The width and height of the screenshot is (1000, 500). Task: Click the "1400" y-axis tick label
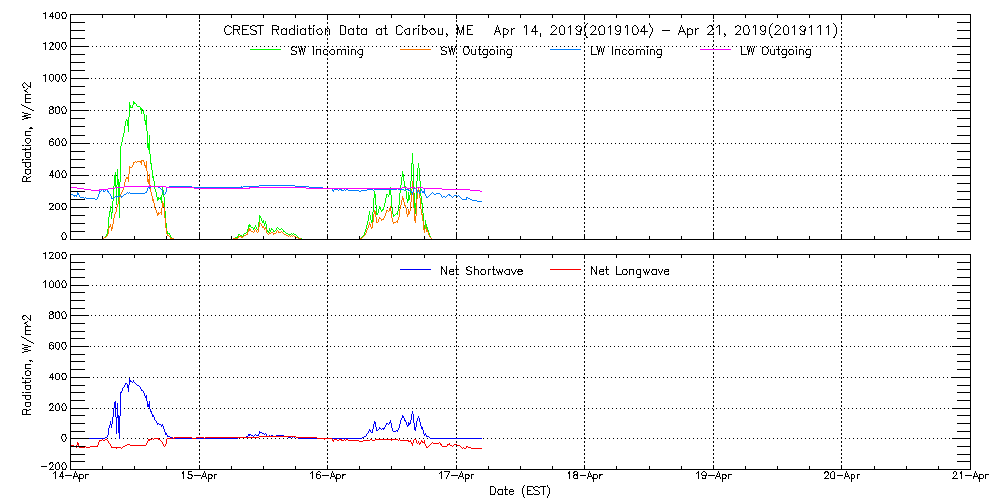pyautogui.click(x=53, y=15)
